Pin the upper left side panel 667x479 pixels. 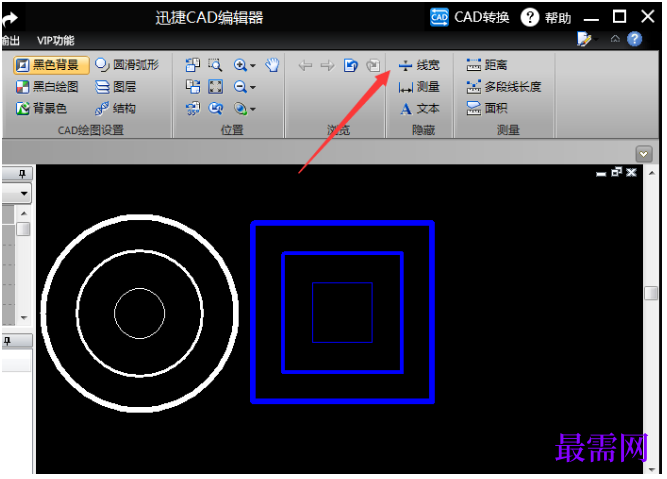coord(22,174)
